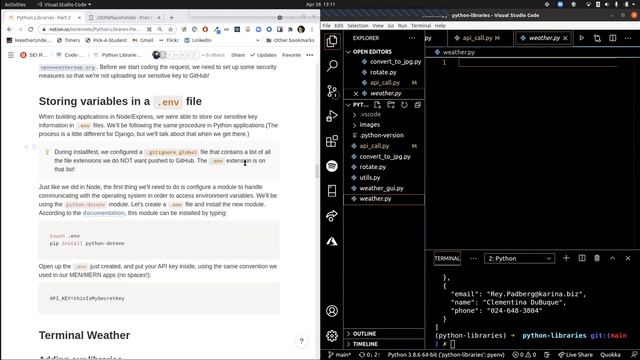Bookmark the page with star icon

[x=171, y=29]
